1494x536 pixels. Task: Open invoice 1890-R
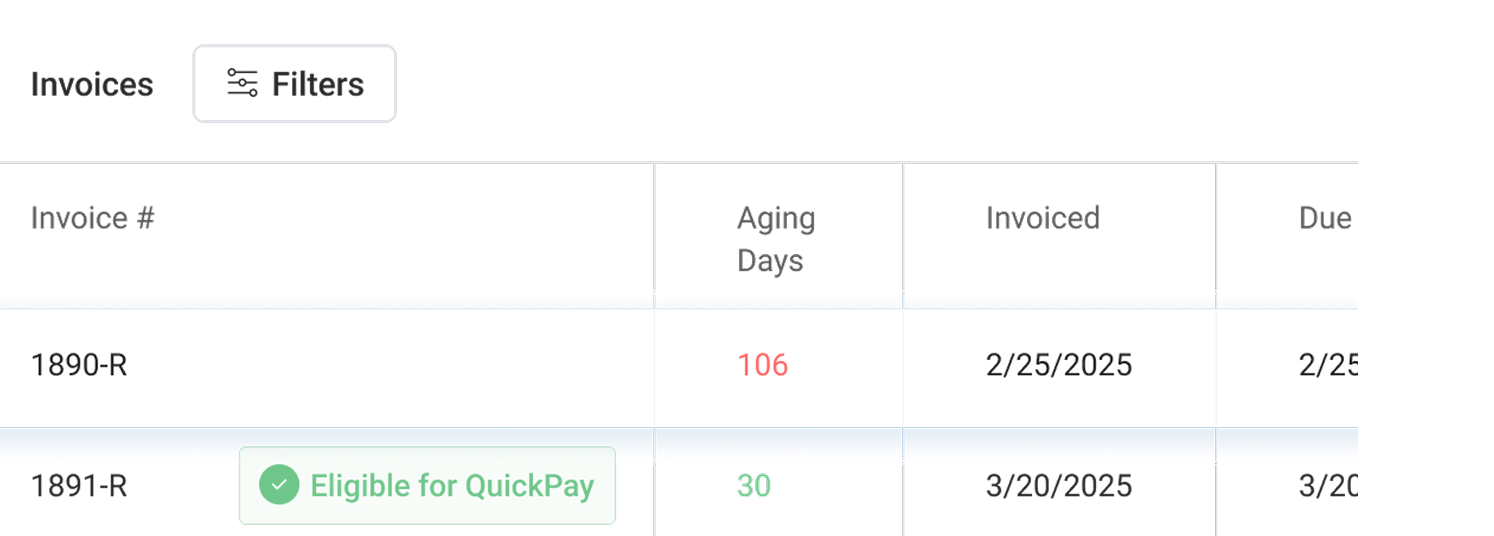click(79, 365)
